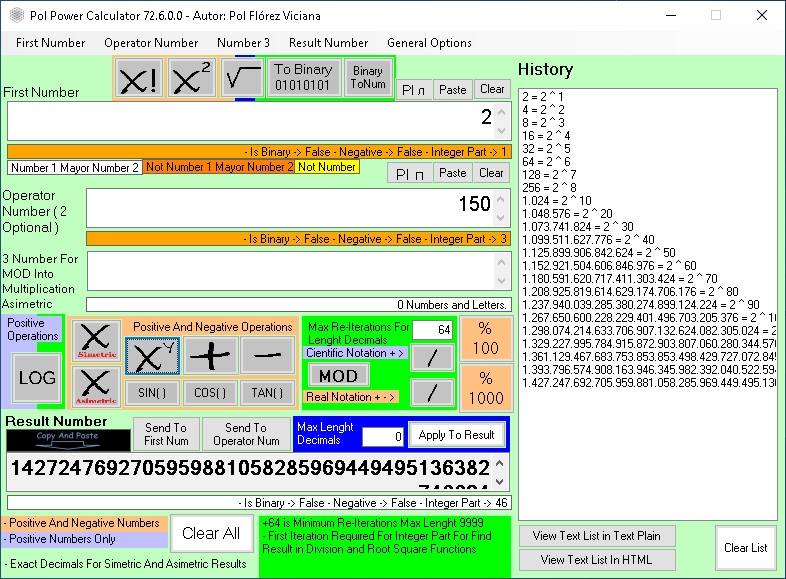Click To Binary 01010101 button
This screenshot has height=579, width=786.
303,77
